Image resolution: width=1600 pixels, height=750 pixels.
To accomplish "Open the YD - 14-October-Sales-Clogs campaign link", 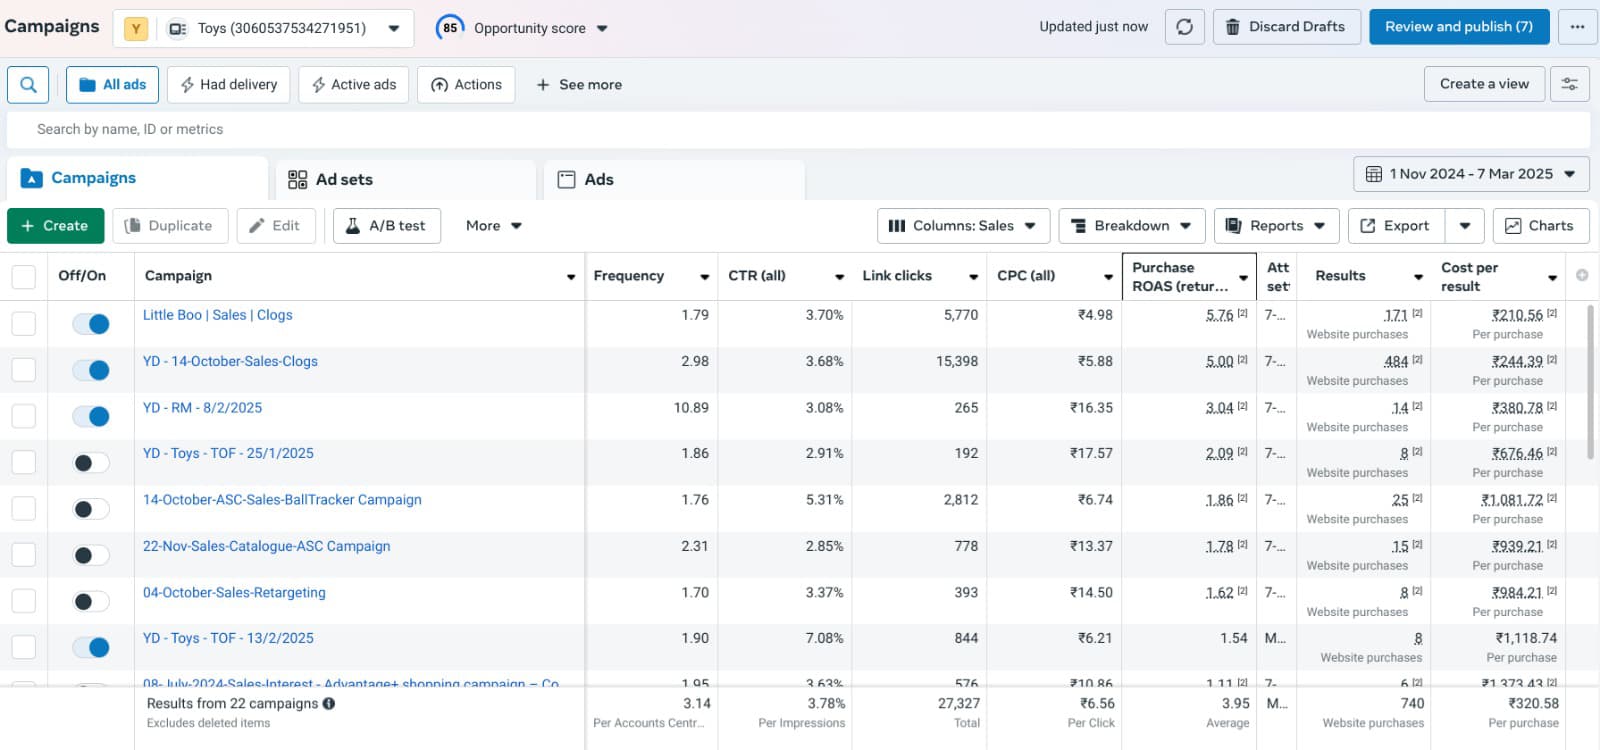I will (230, 361).
